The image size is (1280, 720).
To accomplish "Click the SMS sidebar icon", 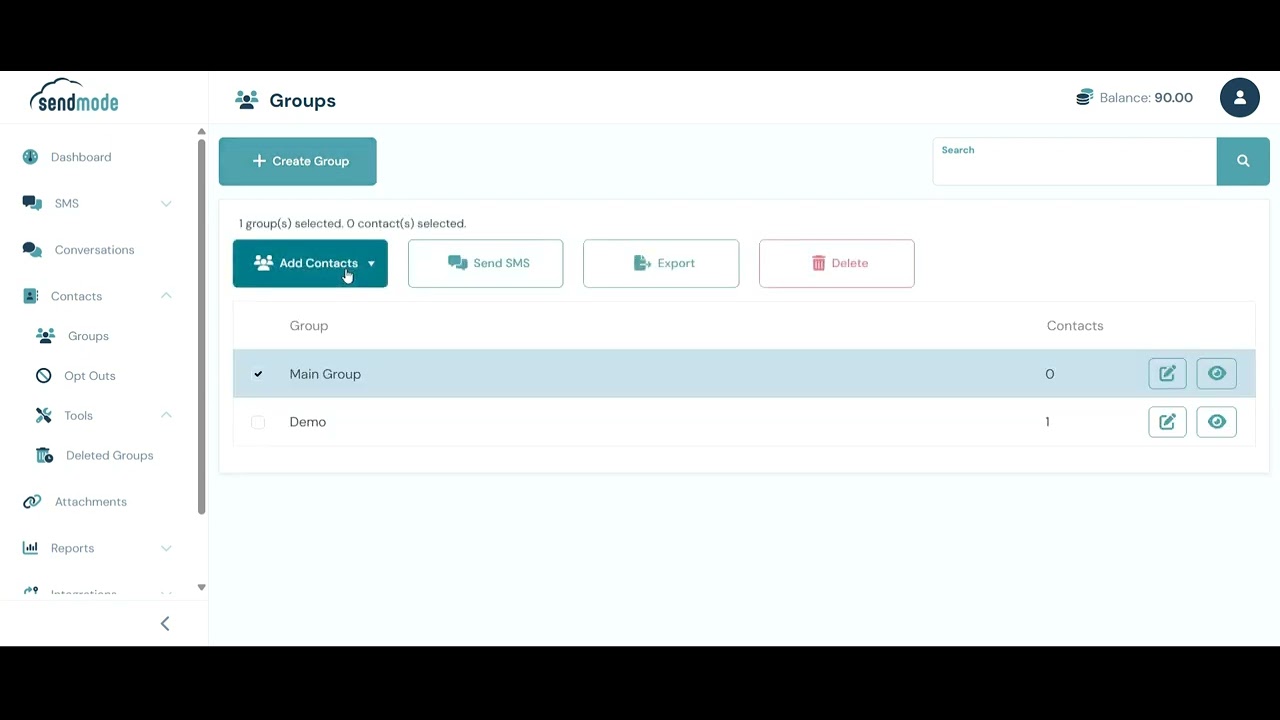I will click(x=32, y=203).
